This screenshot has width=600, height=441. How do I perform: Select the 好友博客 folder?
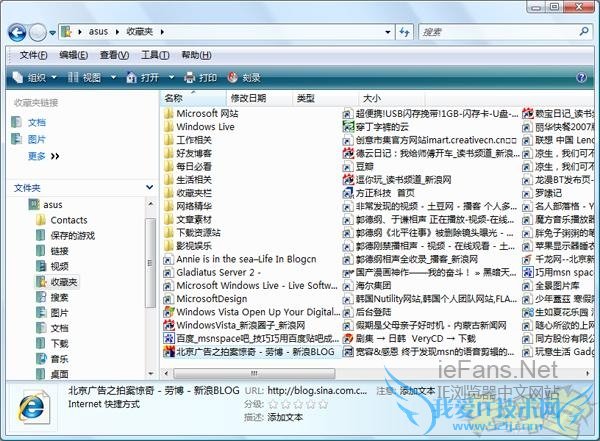pos(188,154)
